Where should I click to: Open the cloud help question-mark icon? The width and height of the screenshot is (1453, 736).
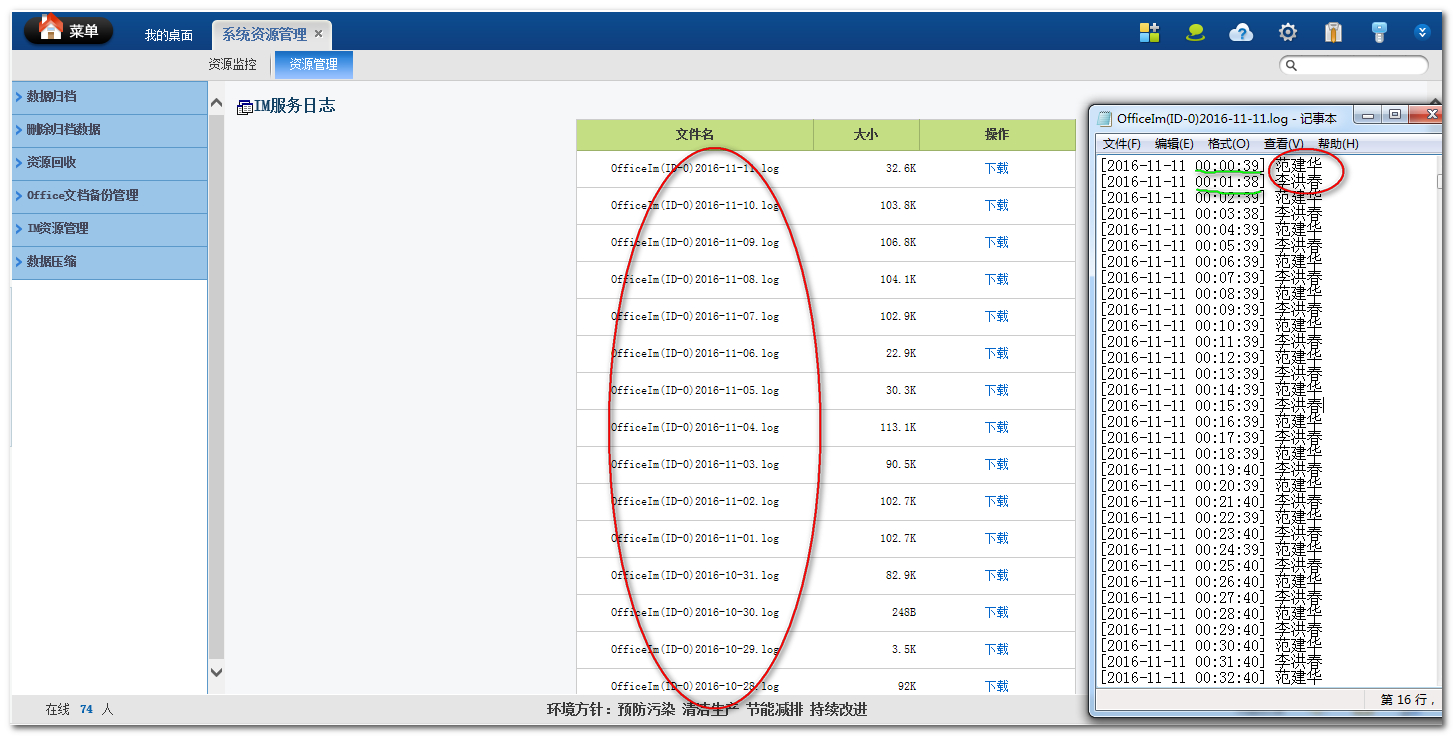tap(1241, 32)
